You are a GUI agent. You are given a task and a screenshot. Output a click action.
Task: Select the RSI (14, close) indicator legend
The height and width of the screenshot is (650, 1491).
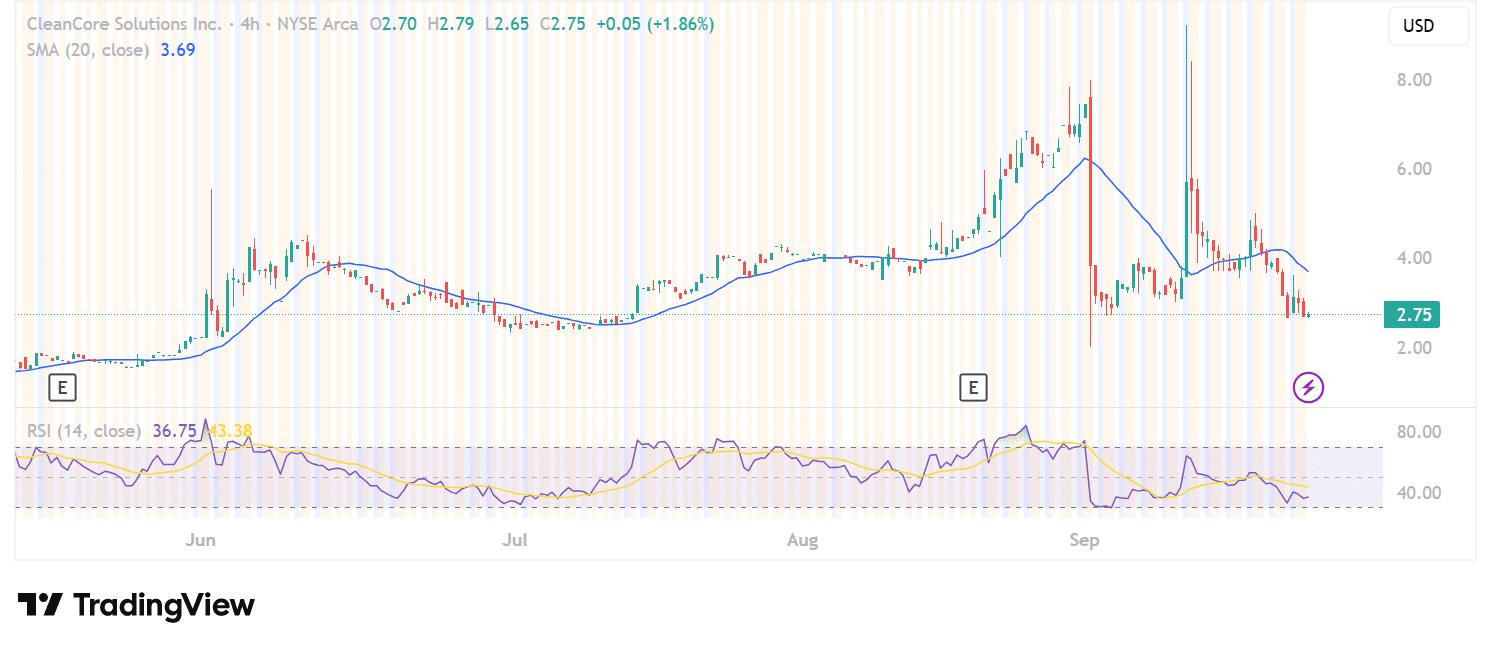84,431
